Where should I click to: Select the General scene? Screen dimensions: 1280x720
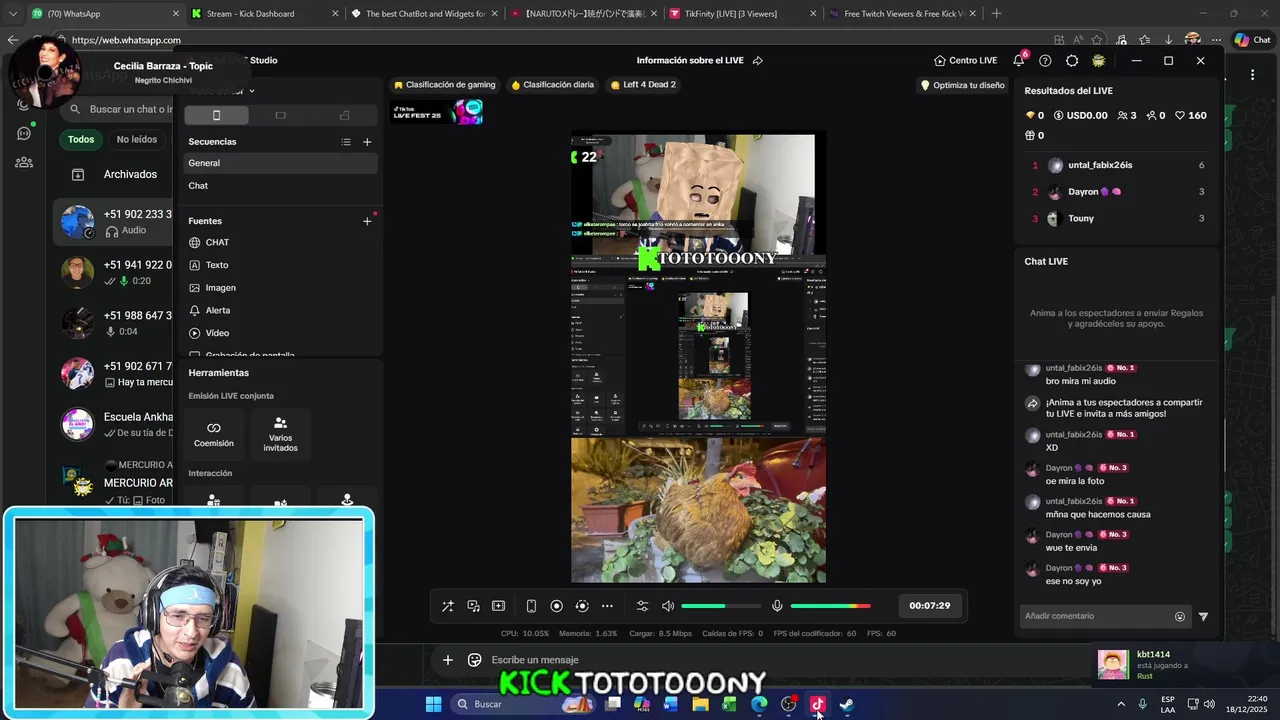(280, 163)
